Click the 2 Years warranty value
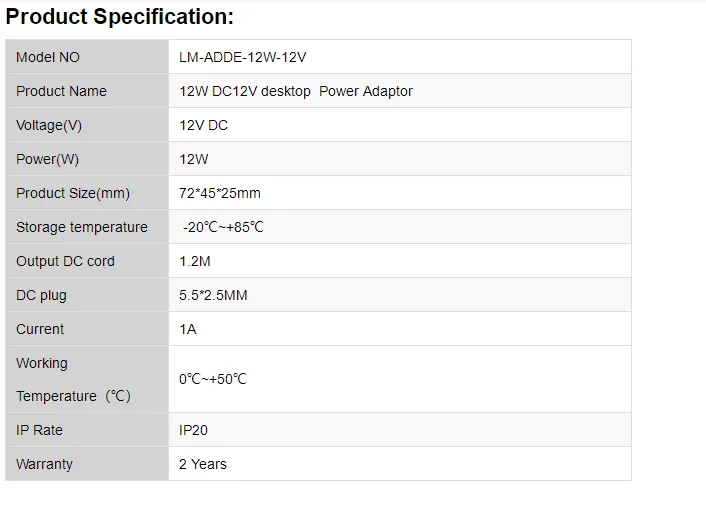This screenshot has height=511, width=706. pyautogui.click(x=202, y=464)
